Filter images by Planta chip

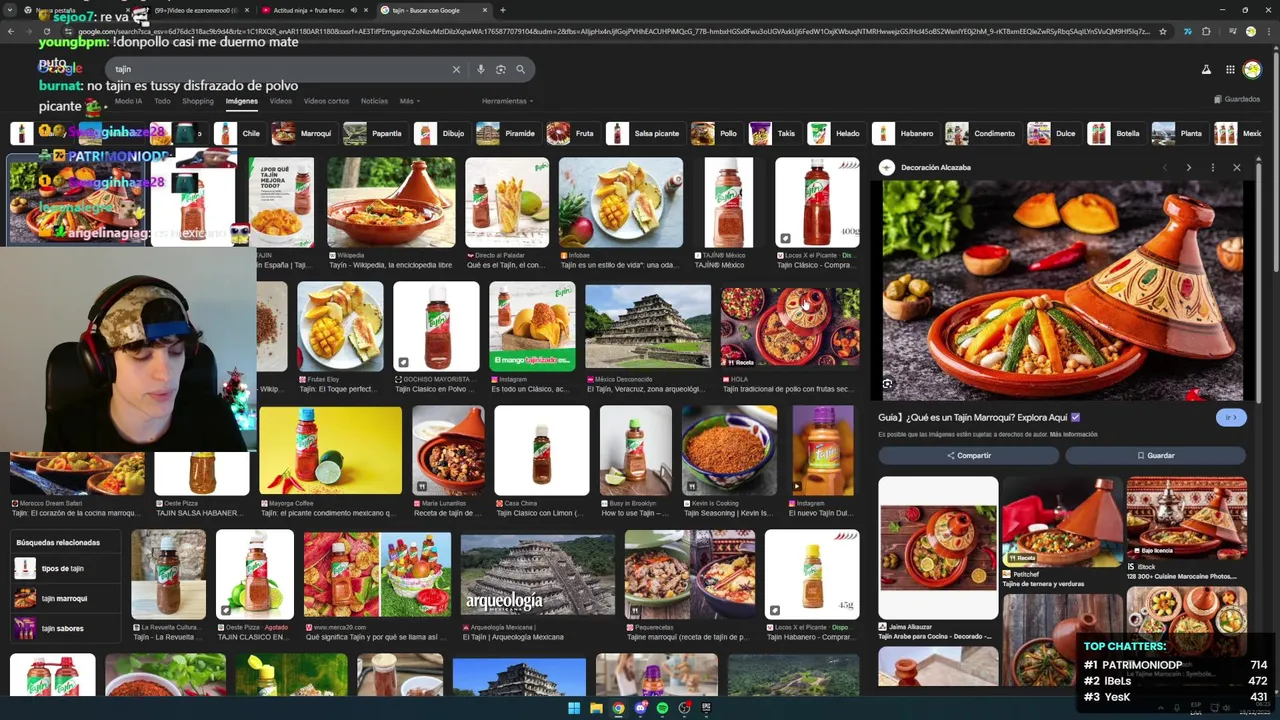click(x=1178, y=133)
